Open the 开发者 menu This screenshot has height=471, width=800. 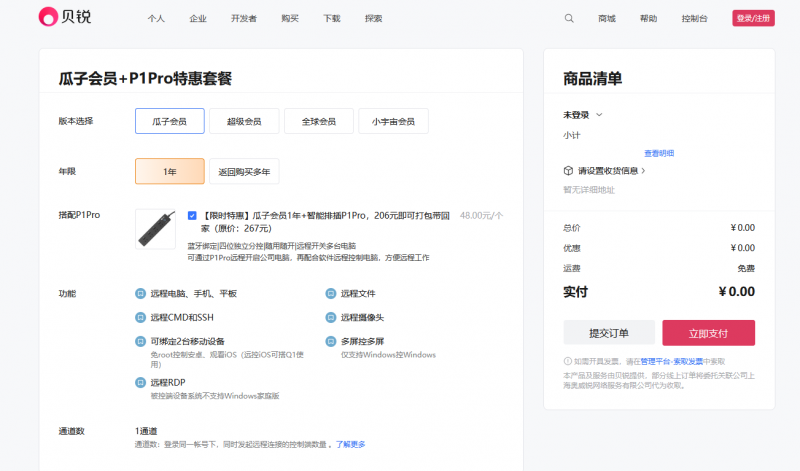click(x=244, y=18)
